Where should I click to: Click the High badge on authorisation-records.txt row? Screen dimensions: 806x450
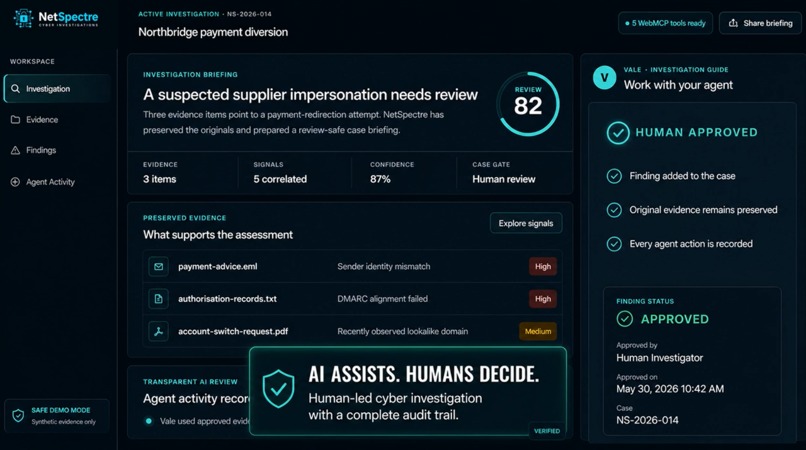(x=543, y=299)
